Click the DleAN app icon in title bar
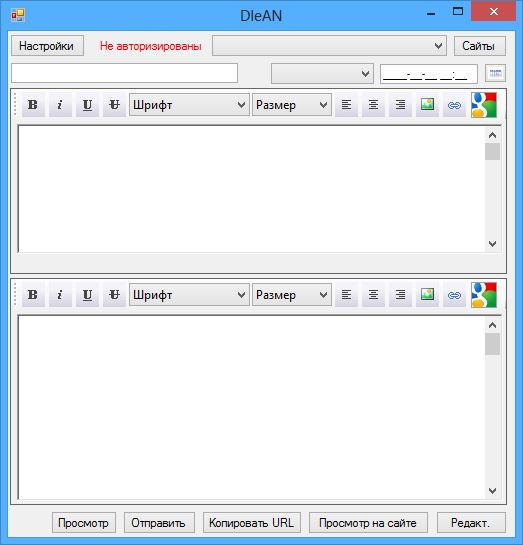The image size is (523, 545). coord(17,15)
